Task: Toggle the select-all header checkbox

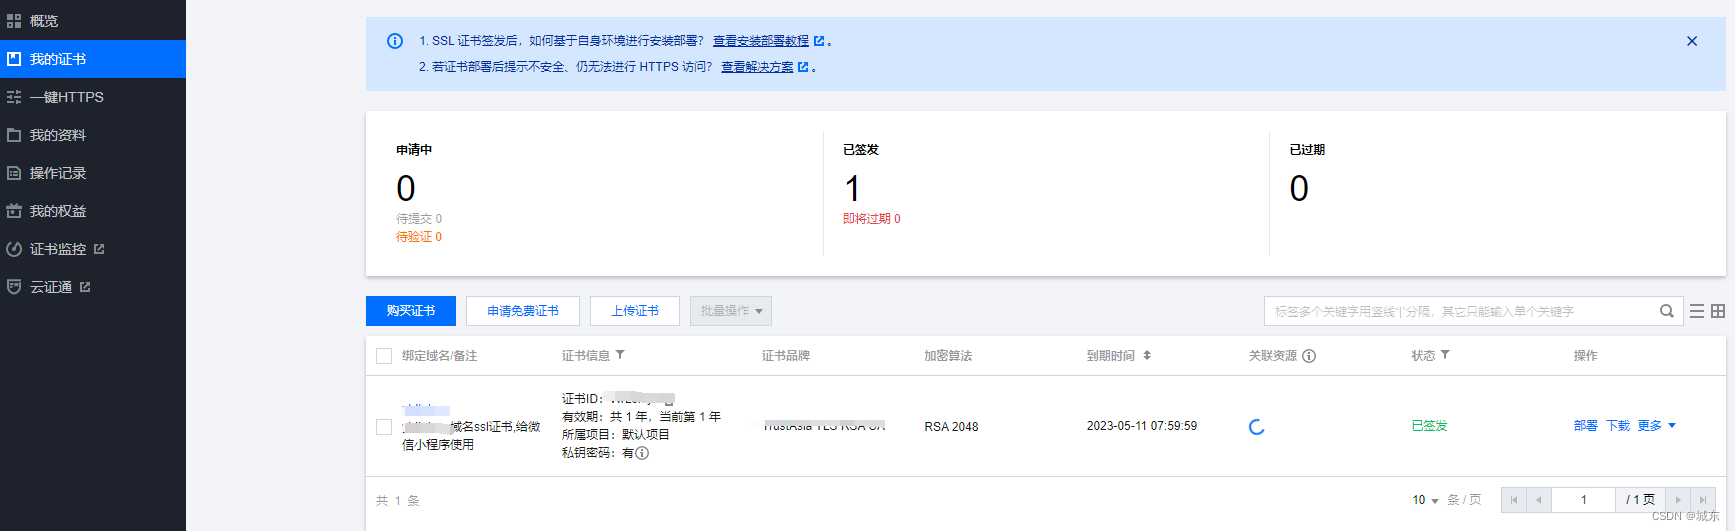Action: (x=384, y=356)
